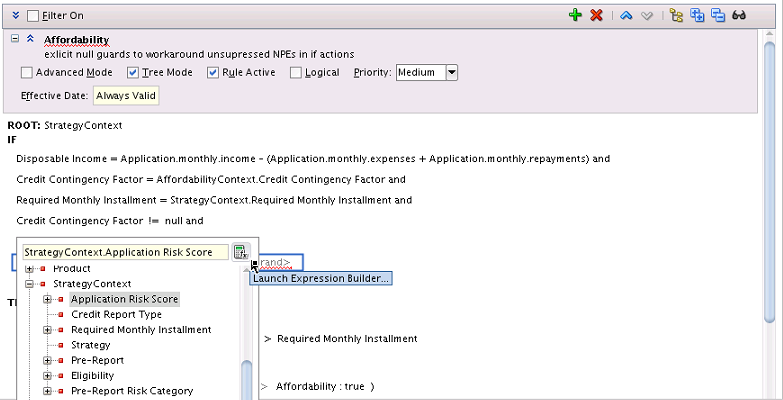
Task: Open the Priority Medium dropdown
Action: (x=451, y=72)
